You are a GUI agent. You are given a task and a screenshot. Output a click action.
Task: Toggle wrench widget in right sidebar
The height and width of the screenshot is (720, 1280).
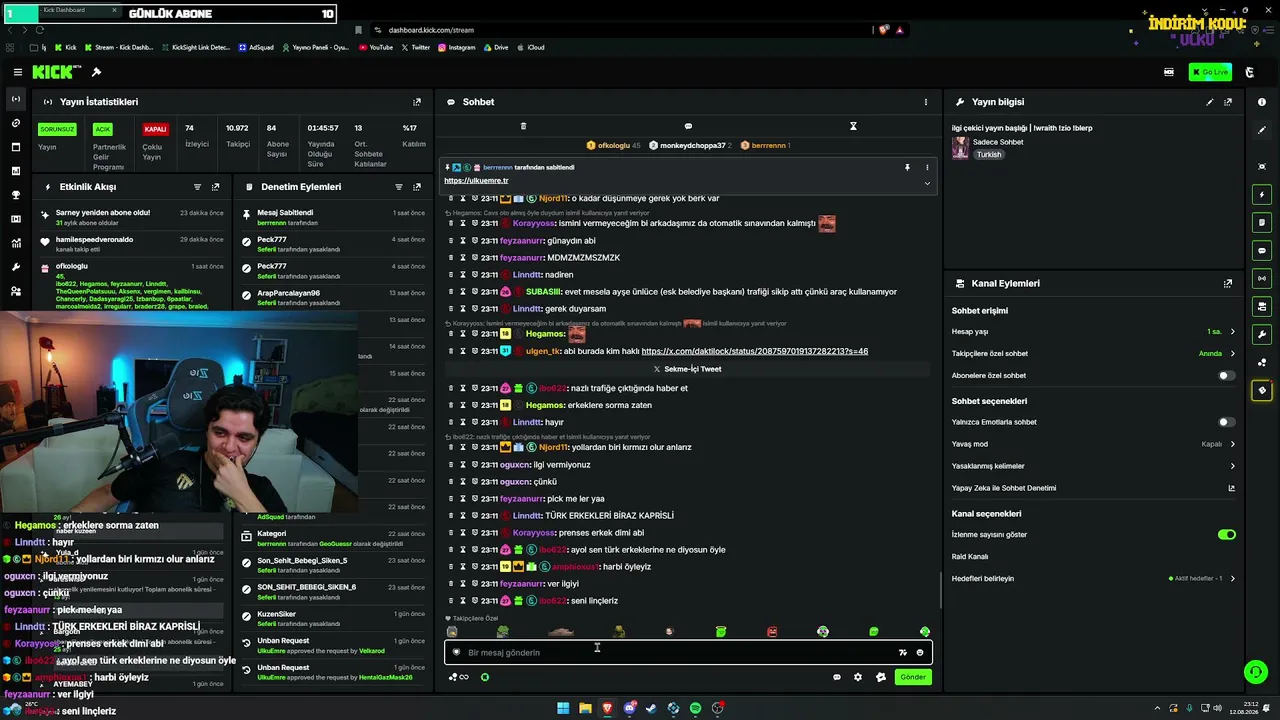pyautogui.click(x=1262, y=334)
